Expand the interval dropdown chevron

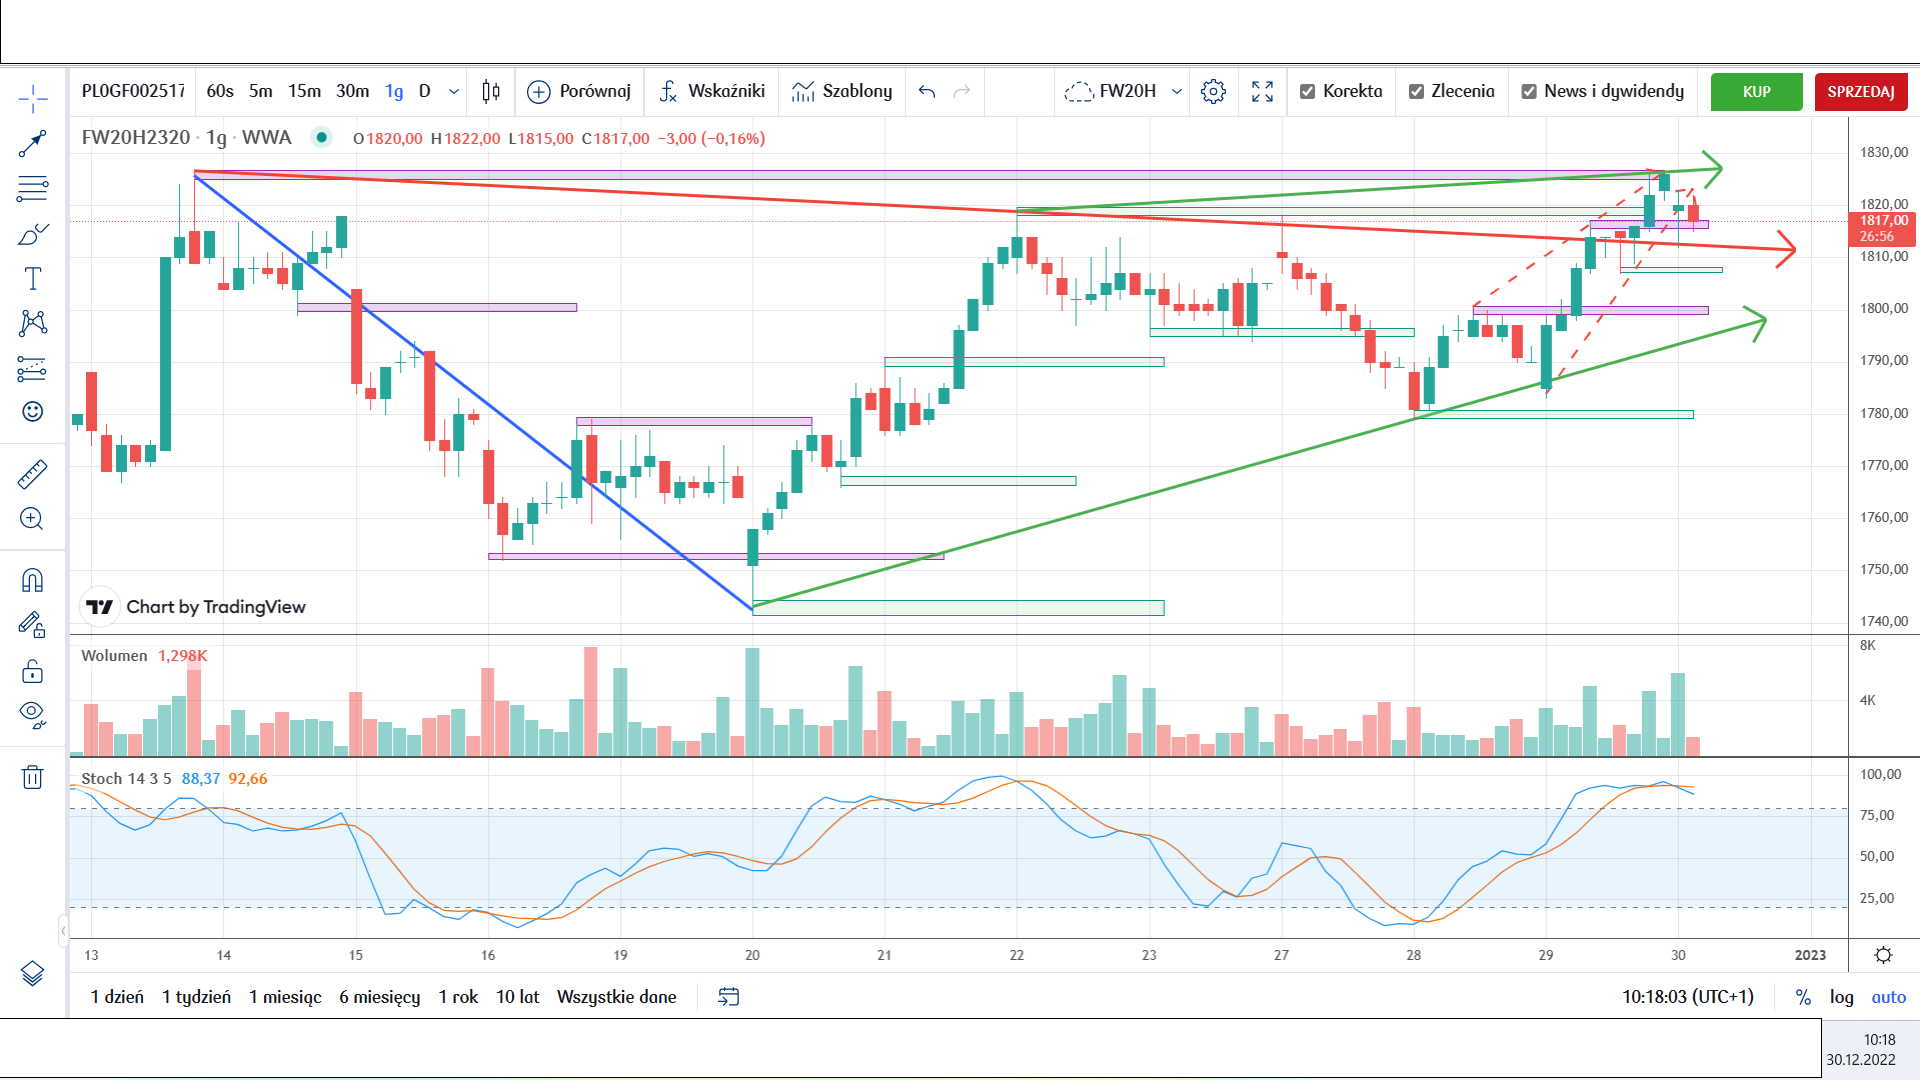coord(454,92)
